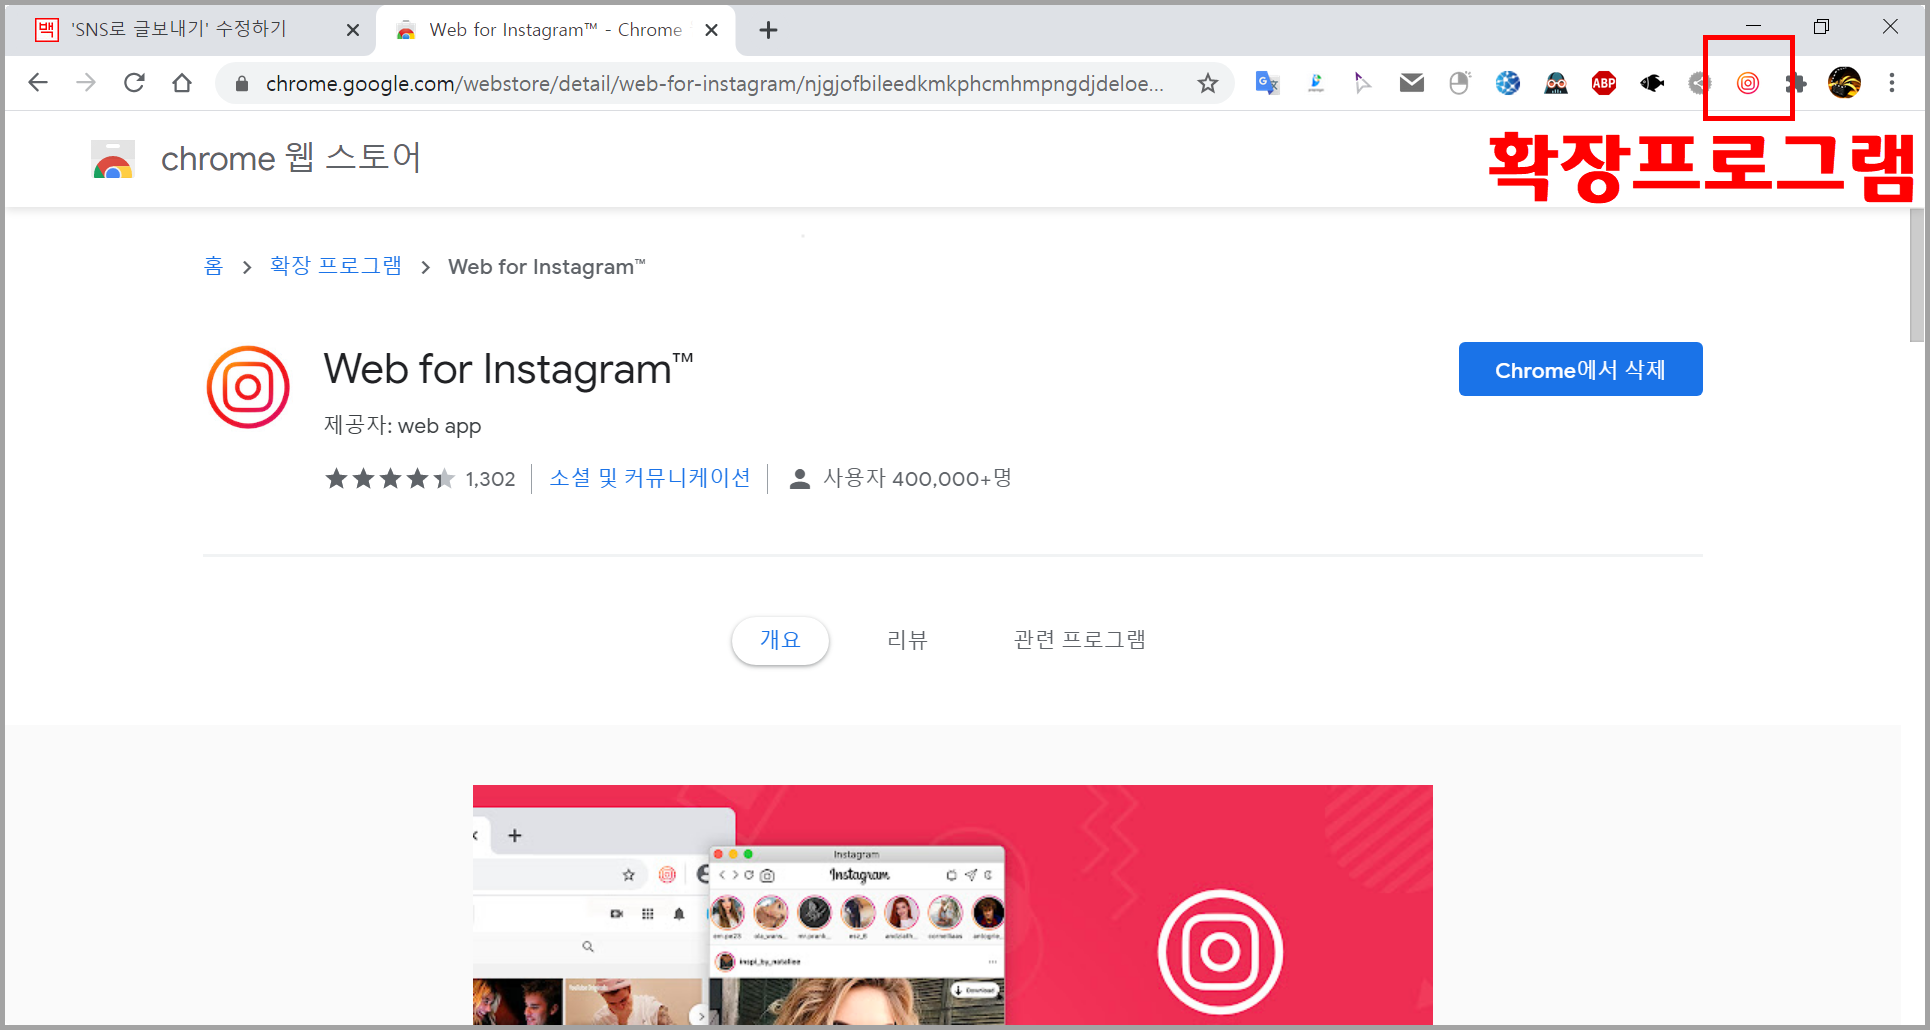Open the 확장 프로그램 breadcrumb link
Viewport: 1930px width, 1030px height.
click(x=336, y=266)
